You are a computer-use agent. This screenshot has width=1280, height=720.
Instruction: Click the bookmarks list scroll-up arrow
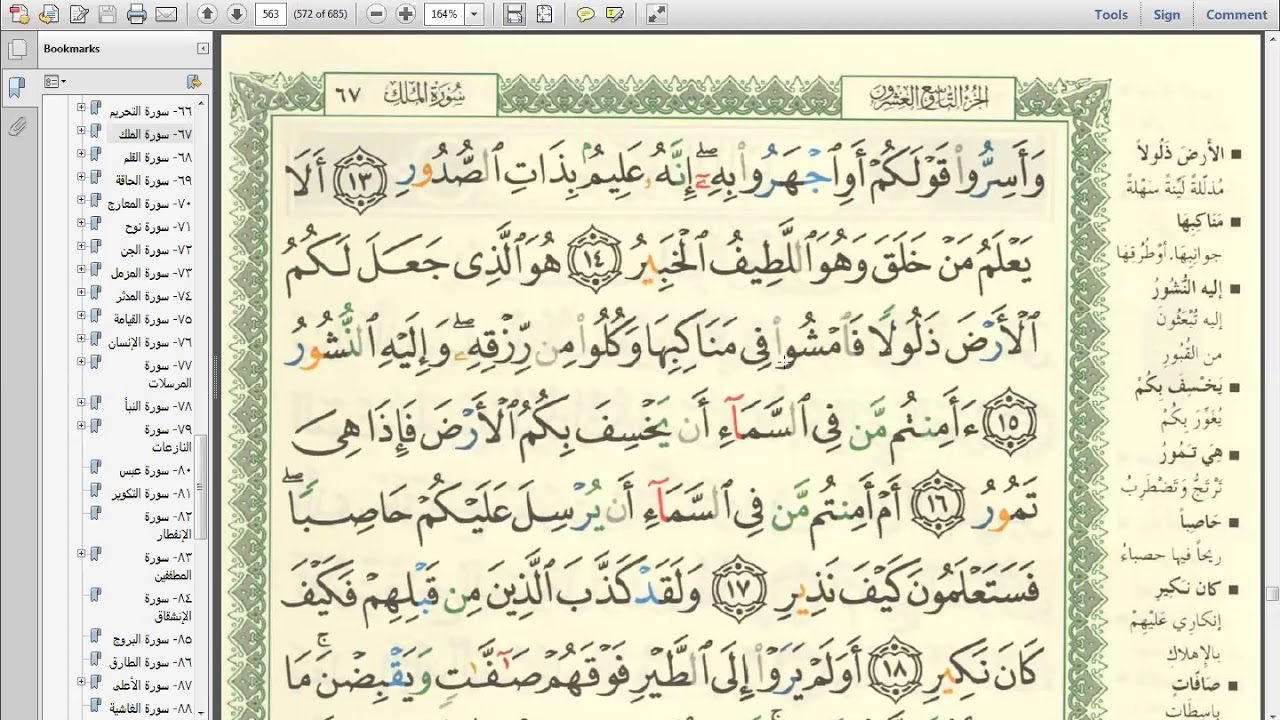tap(201, 102)
